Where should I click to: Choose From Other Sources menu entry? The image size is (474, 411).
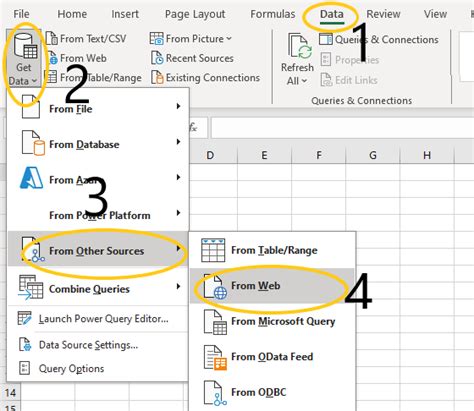click(x=98, y=249)
